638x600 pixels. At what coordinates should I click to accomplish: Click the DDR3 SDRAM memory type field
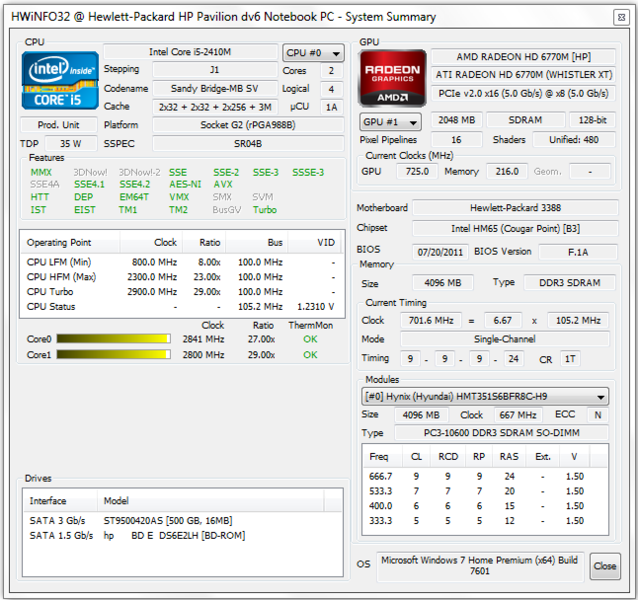[570, 283]
